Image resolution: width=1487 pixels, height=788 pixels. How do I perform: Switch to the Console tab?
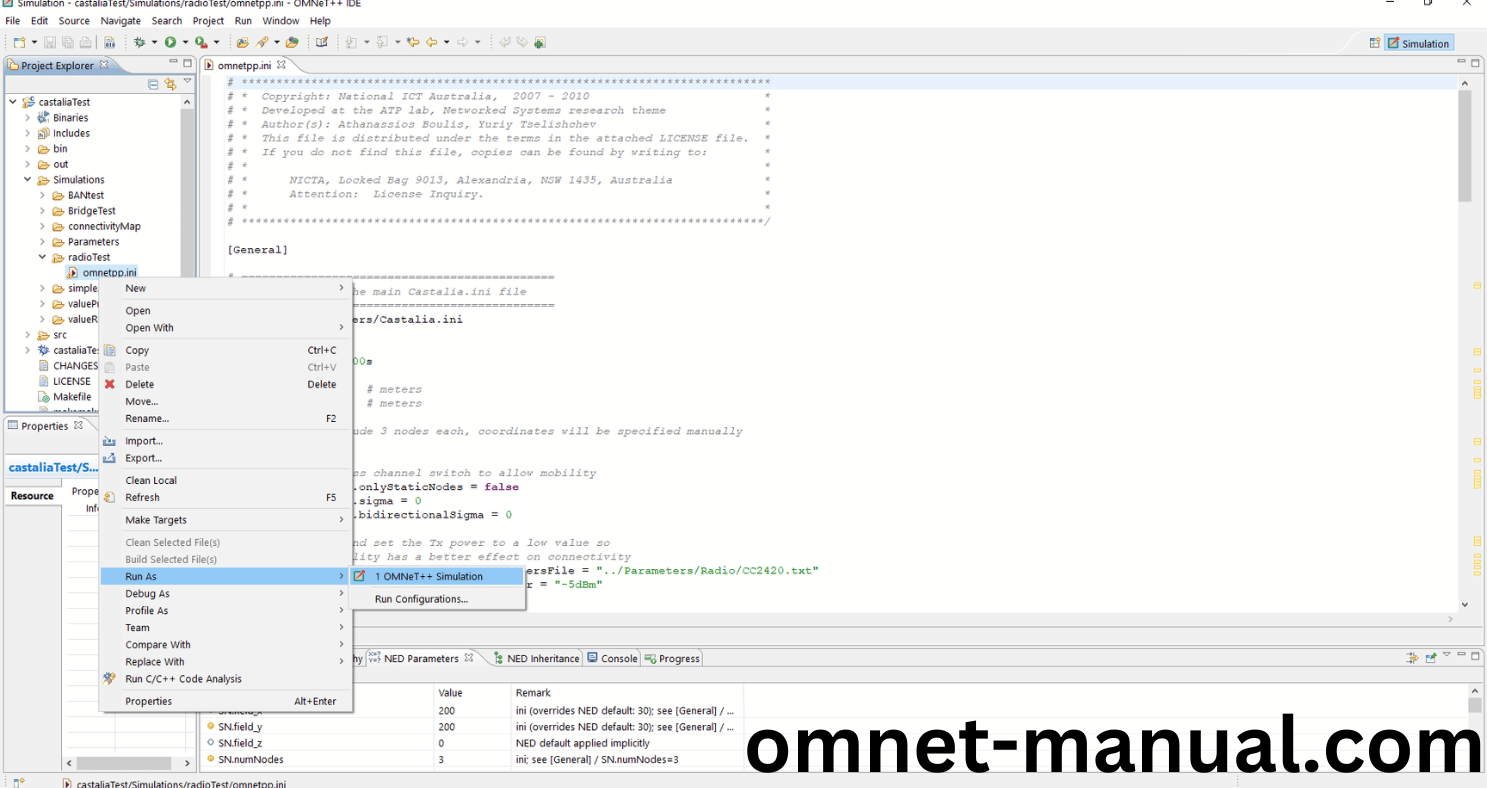(x=612, y=658)
